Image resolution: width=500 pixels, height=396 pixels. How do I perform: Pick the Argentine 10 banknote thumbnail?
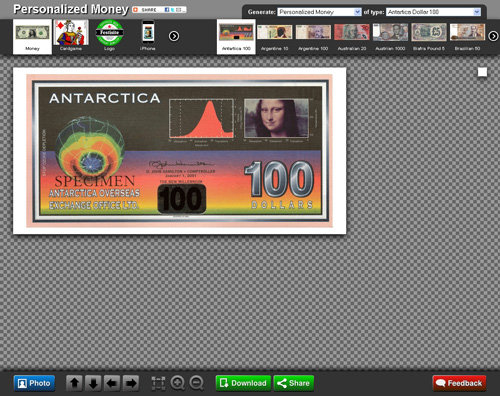pos(275,36)
